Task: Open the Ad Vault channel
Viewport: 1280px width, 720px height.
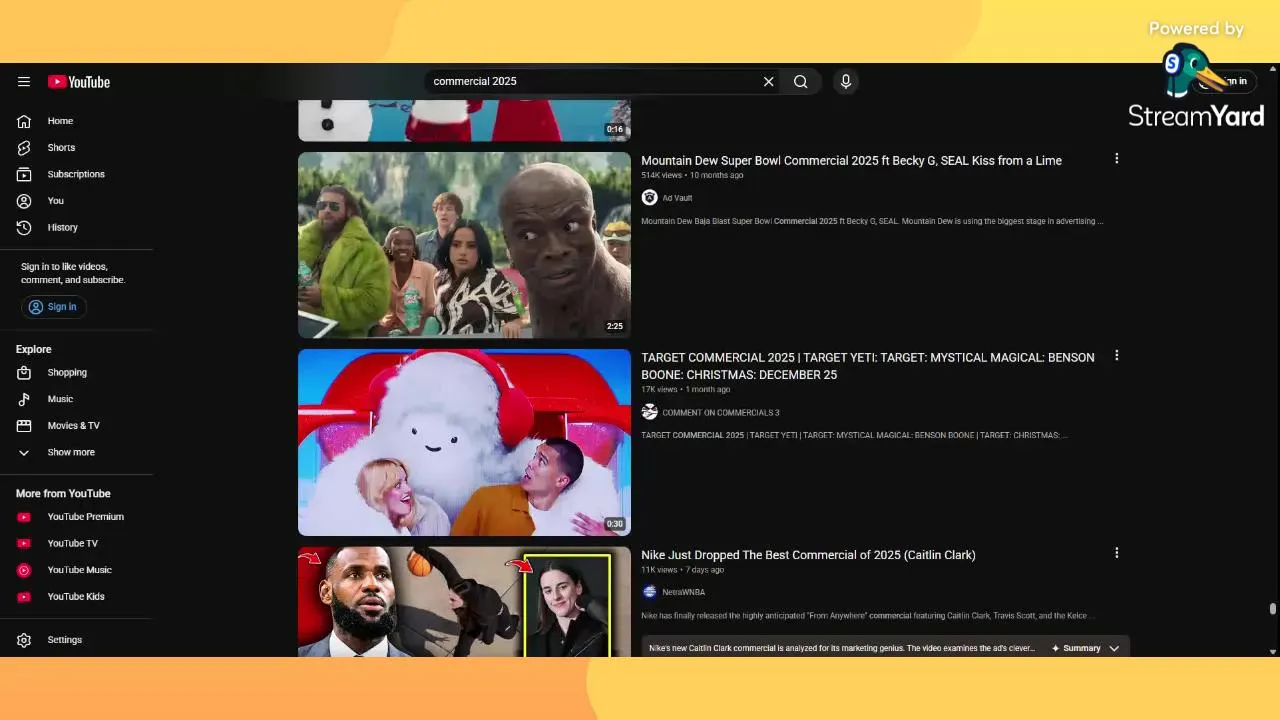Action: [677, 198]
